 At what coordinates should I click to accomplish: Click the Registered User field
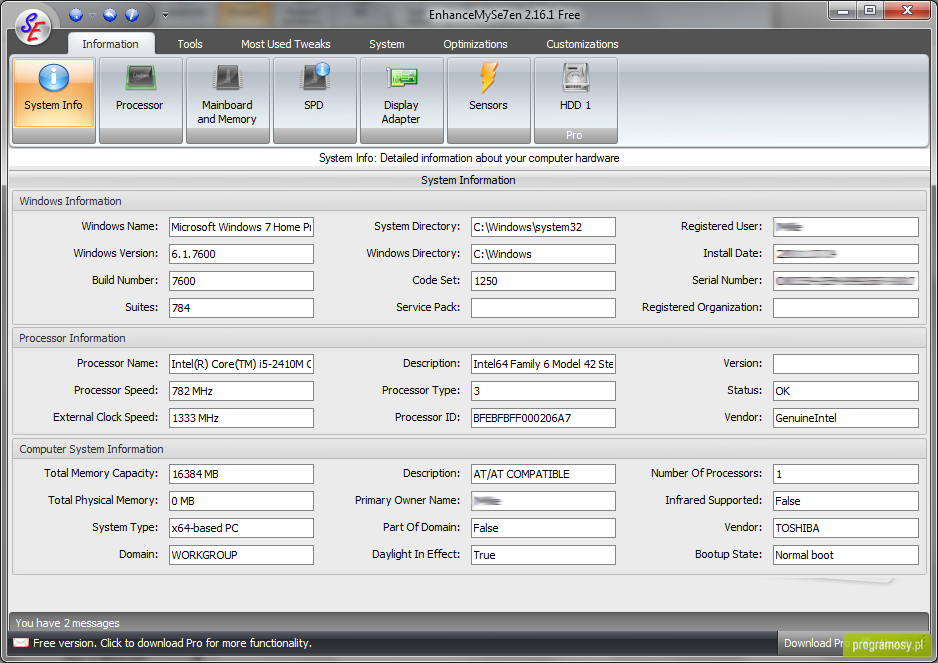click(x=846, y=227)
